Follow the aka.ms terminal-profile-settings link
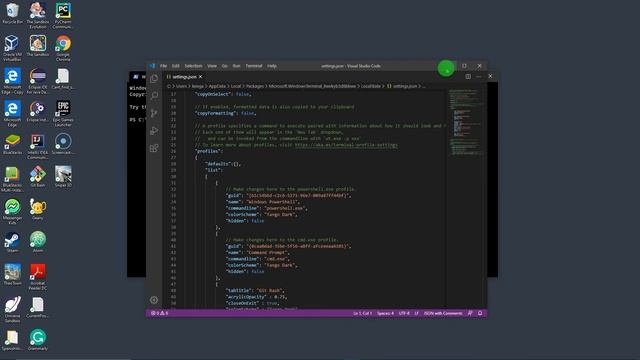 click(346, 145)
